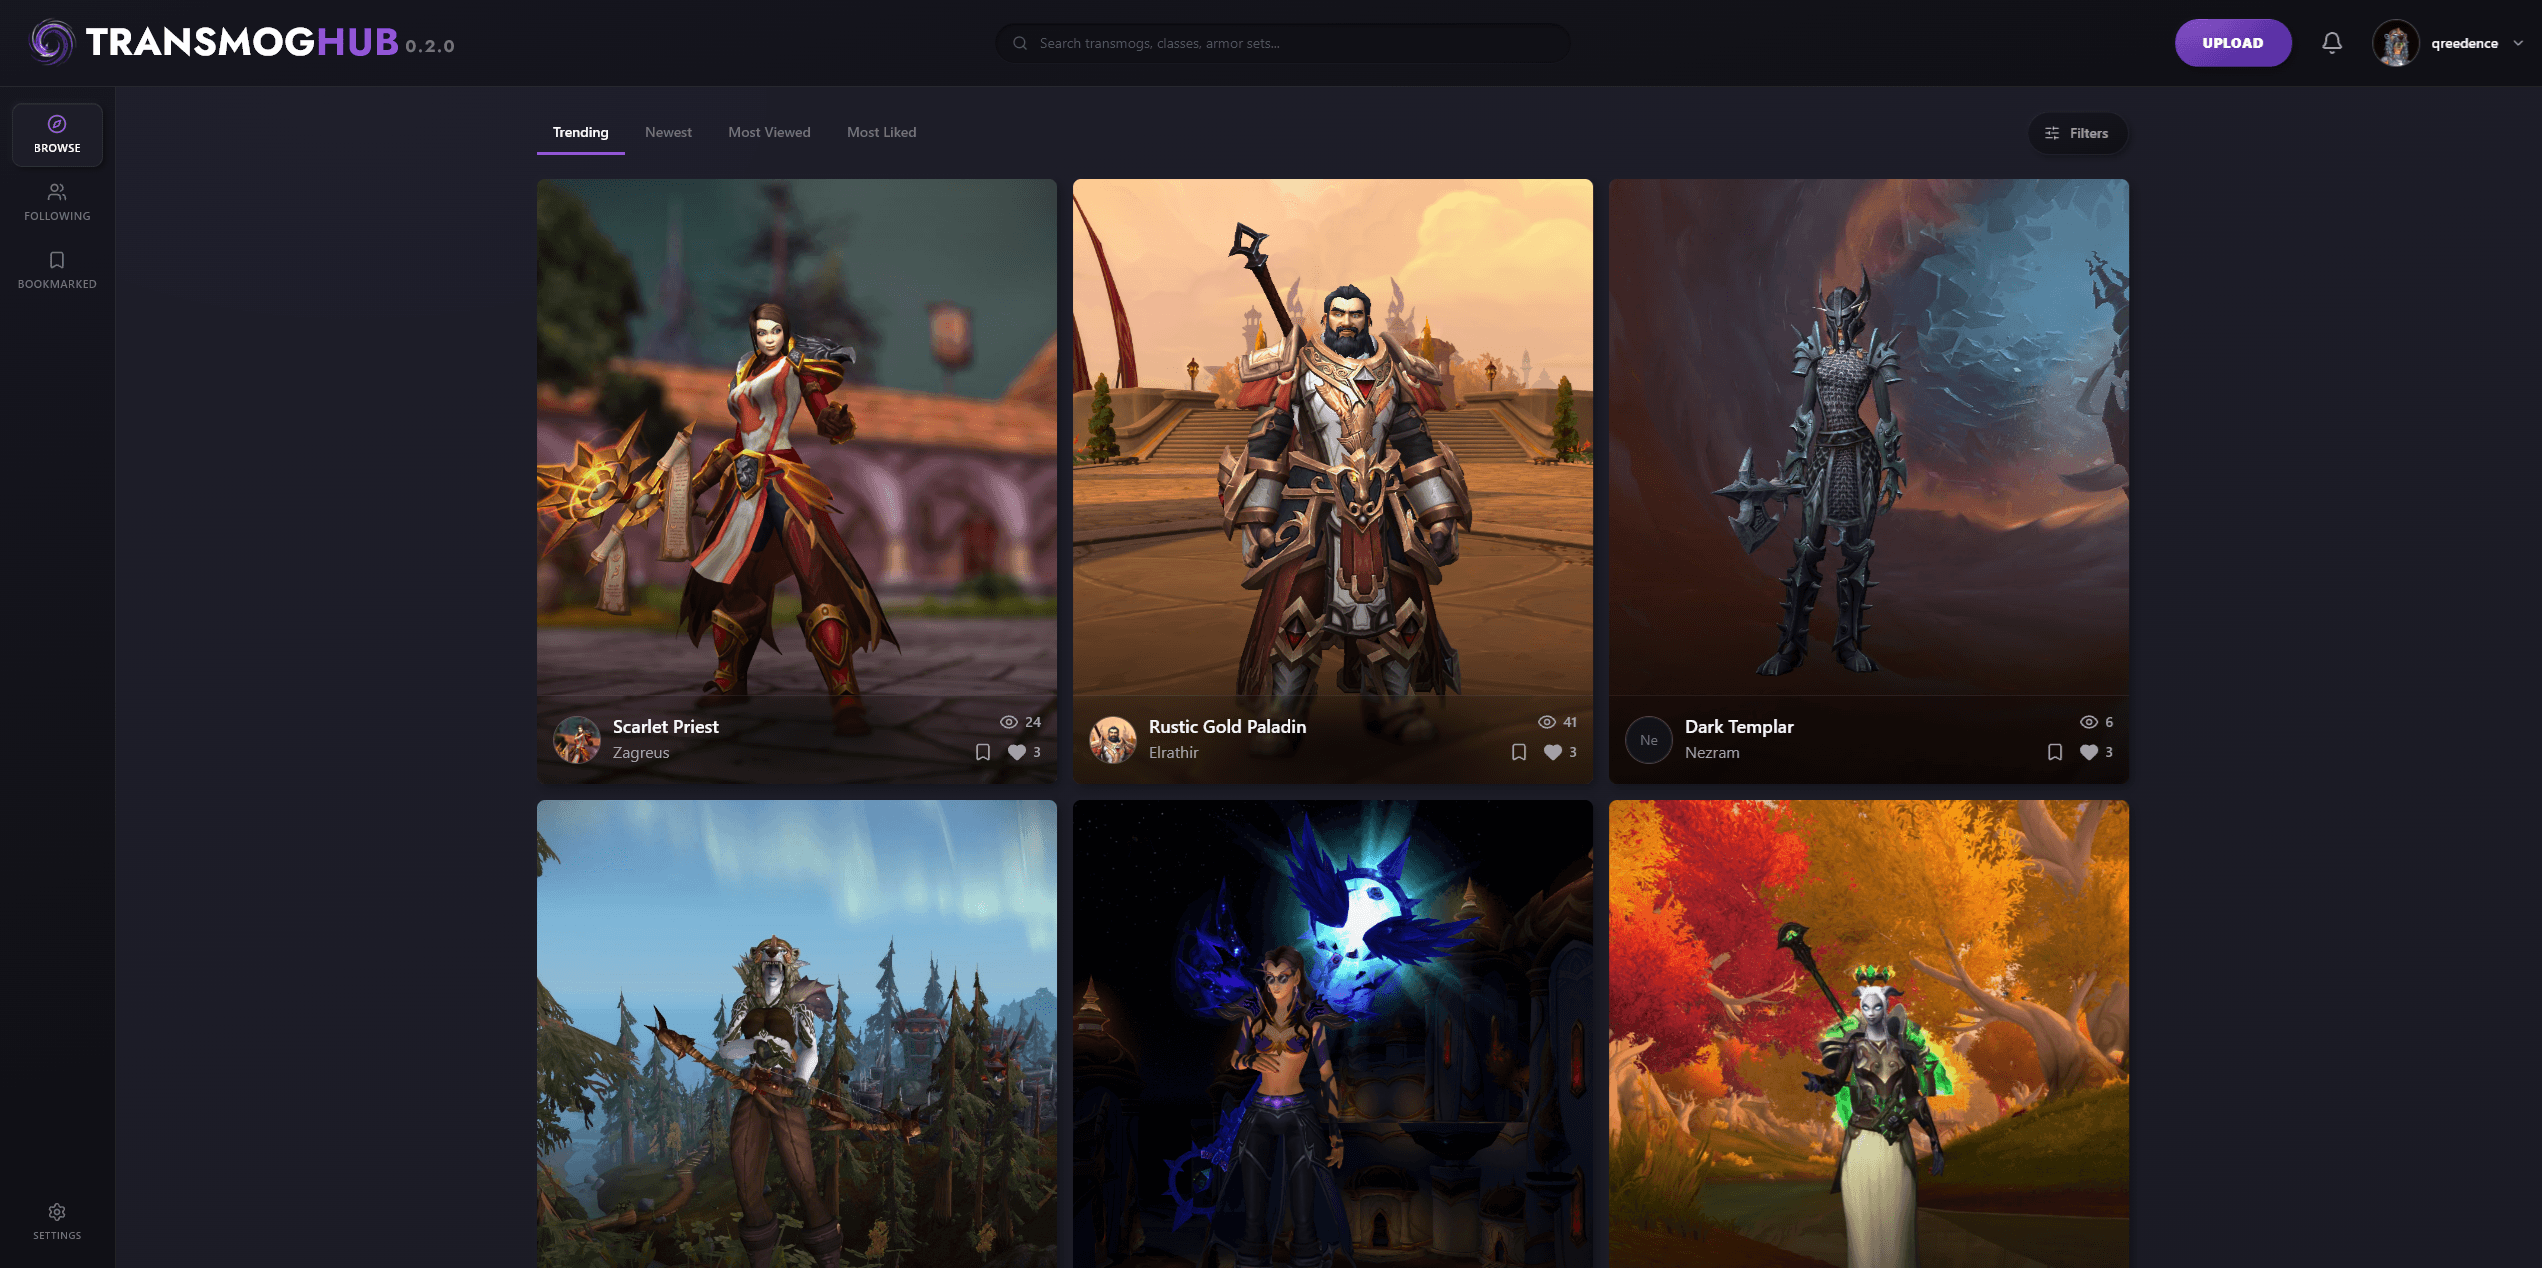This screenshot has height=1268, width=2542.
Task: Click the TransmogHub swirl logo
Action: click(52, 42)
